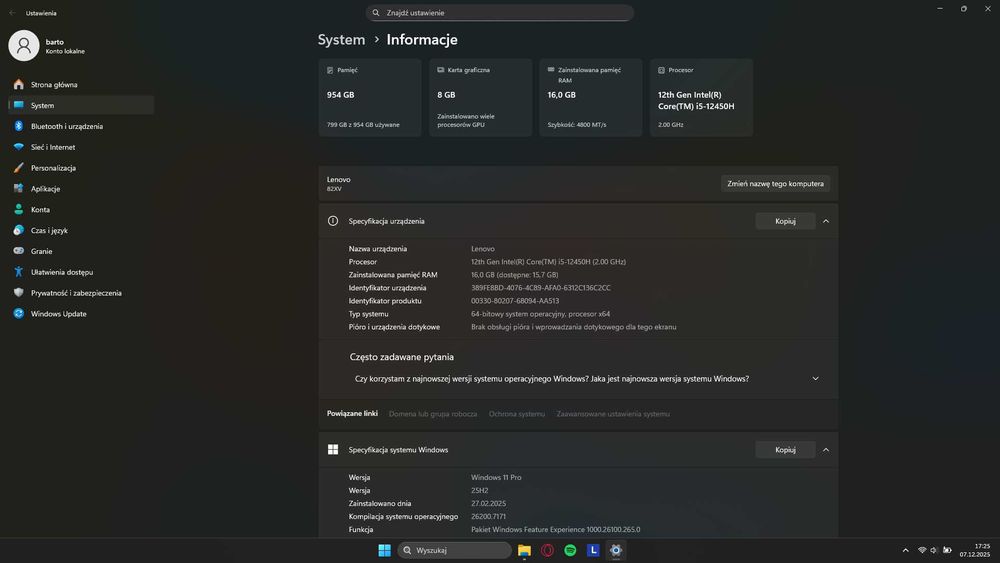This screenshot has width=1000, height=563.
Task: Open Bluetooth i urządzenia settings
Action: (81, 126)
